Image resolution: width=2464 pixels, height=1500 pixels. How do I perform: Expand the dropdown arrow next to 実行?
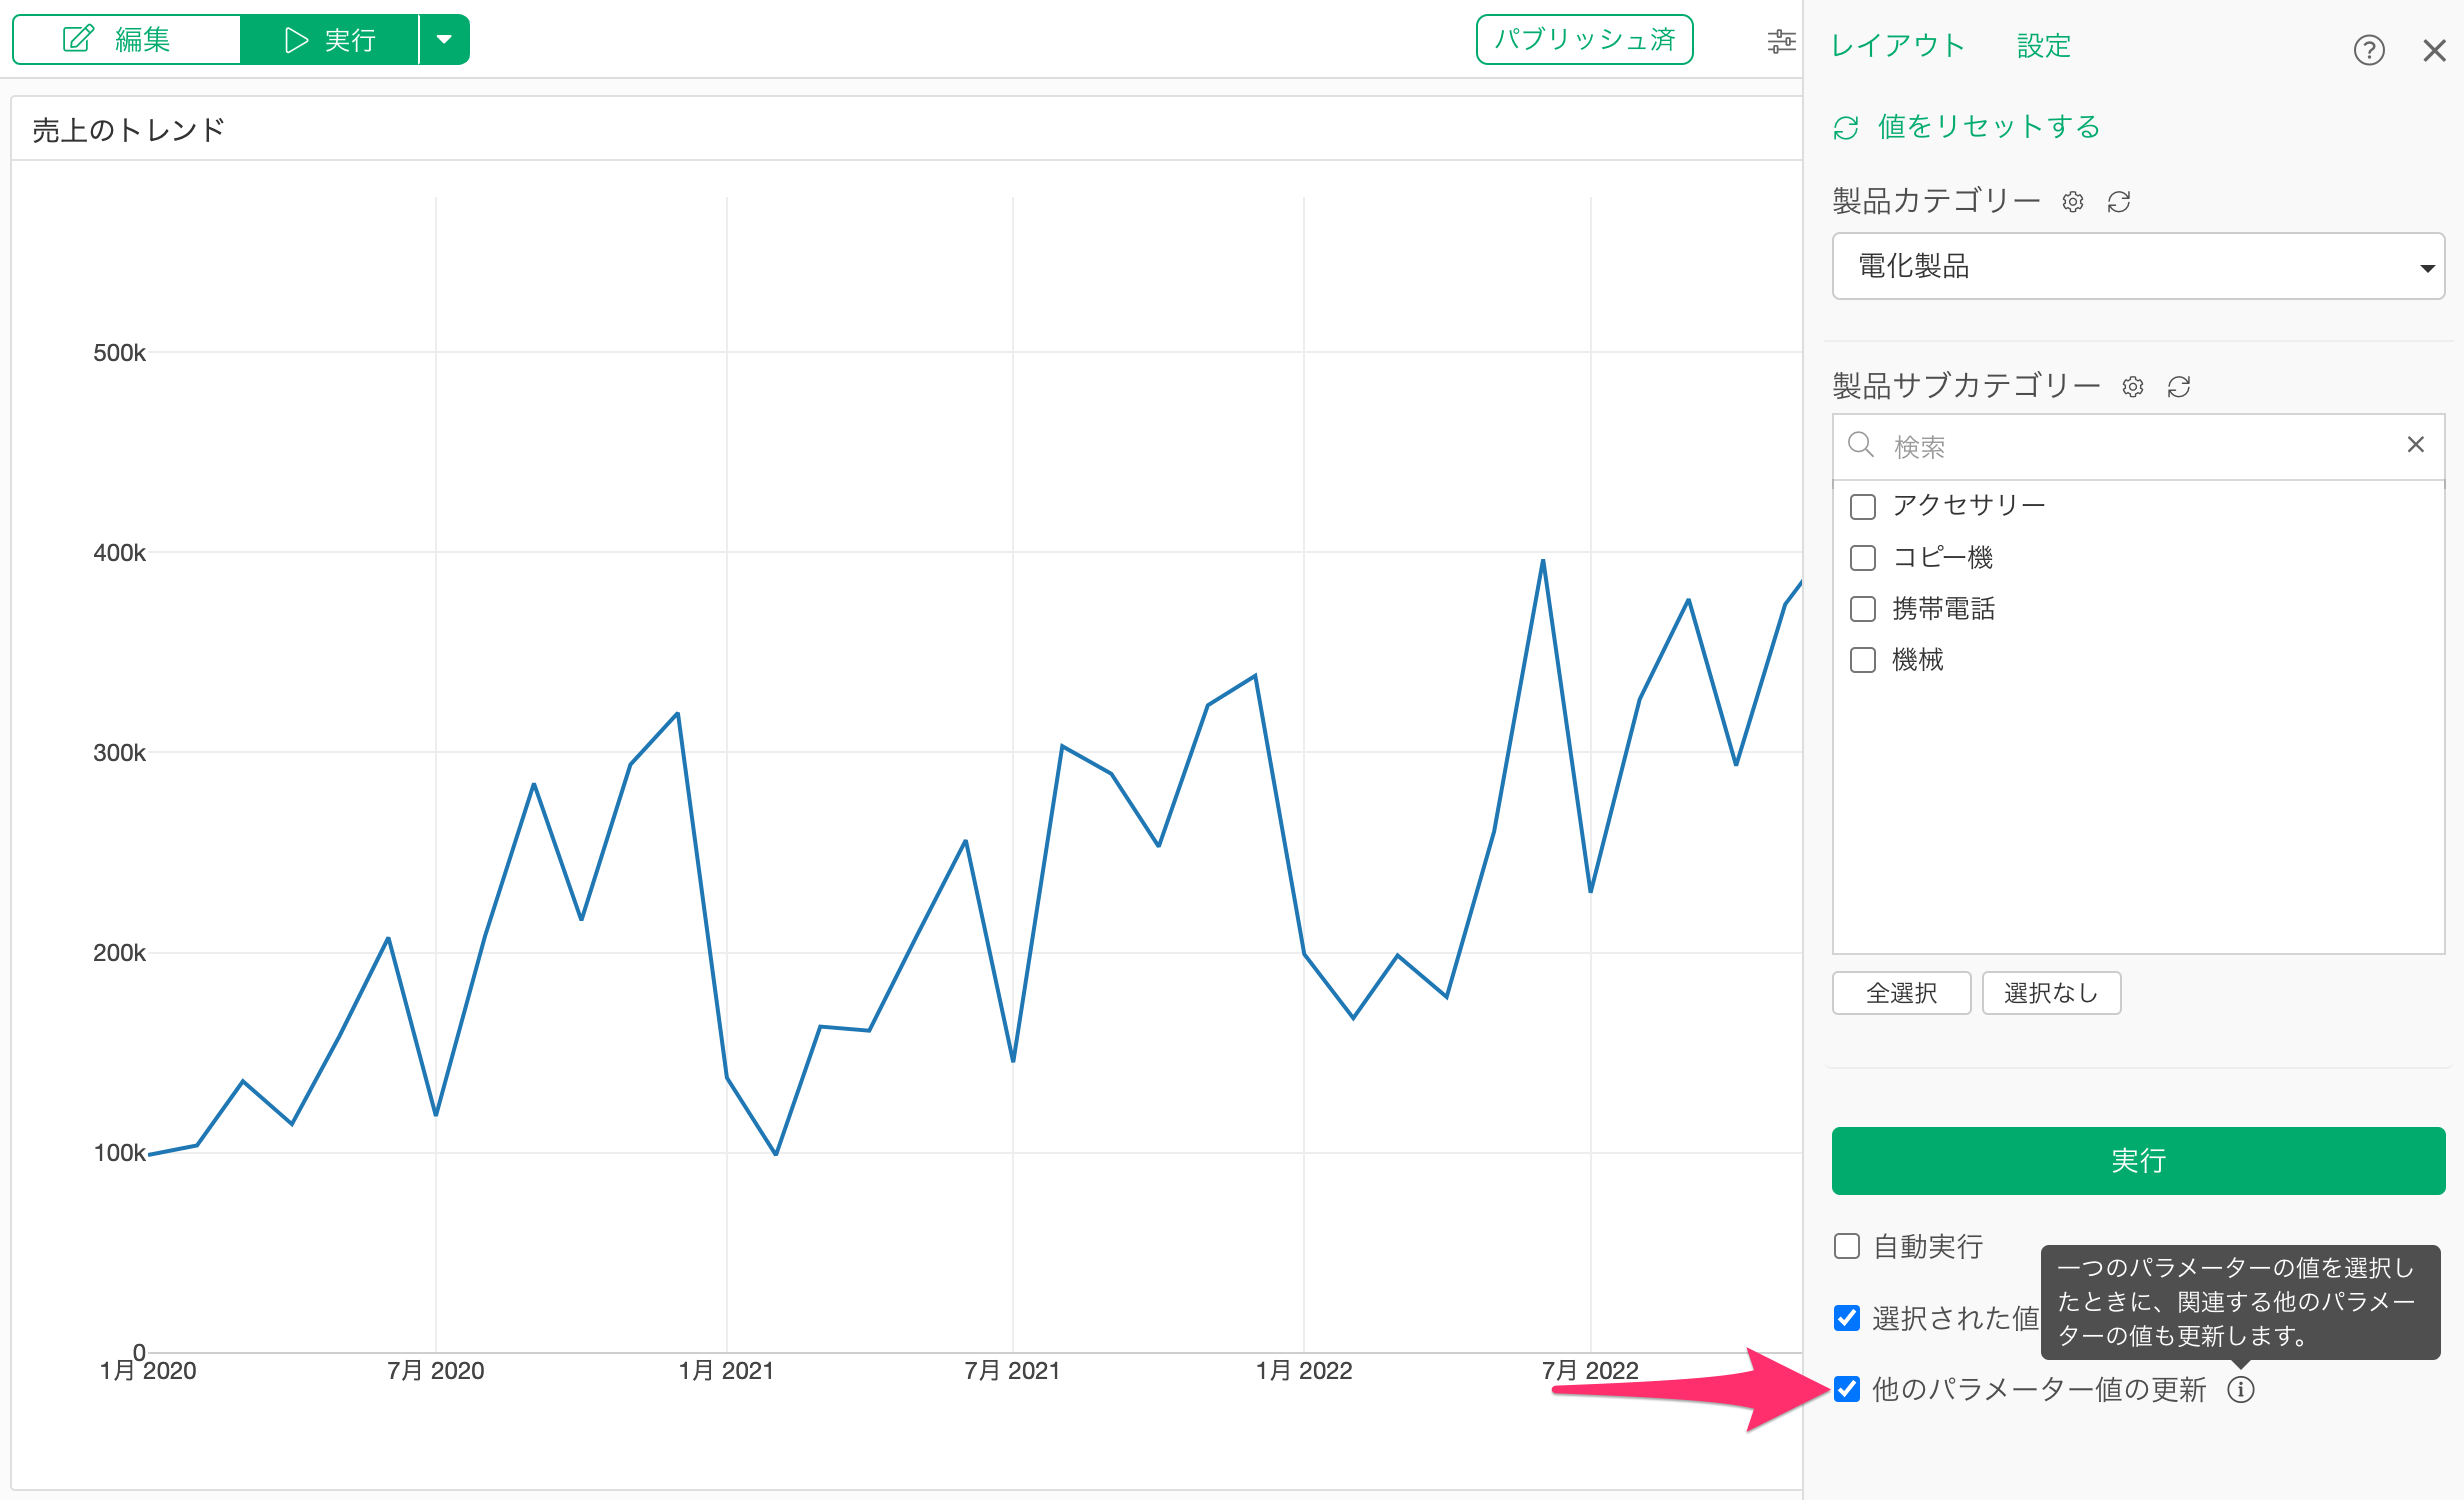pos(445,40)
